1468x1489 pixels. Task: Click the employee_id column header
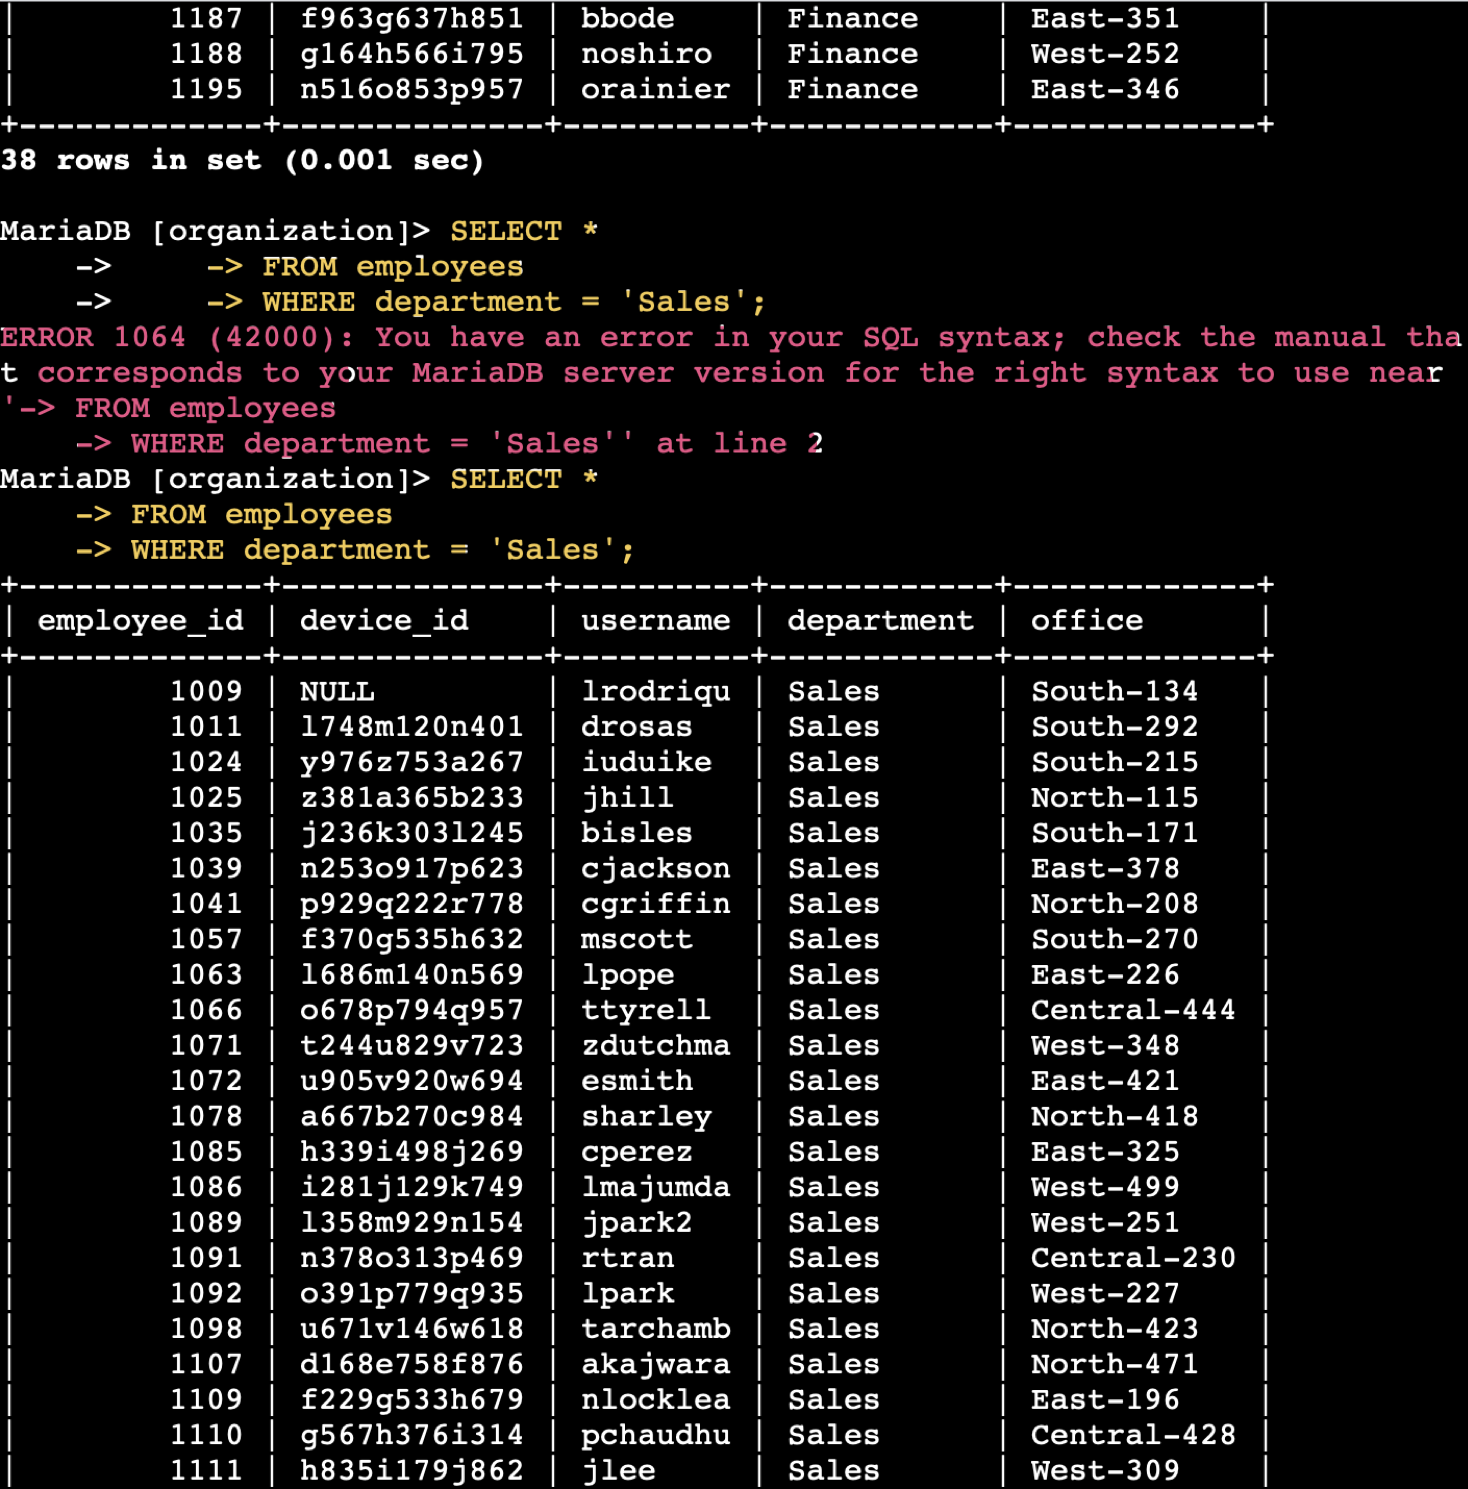pos(140,621)
